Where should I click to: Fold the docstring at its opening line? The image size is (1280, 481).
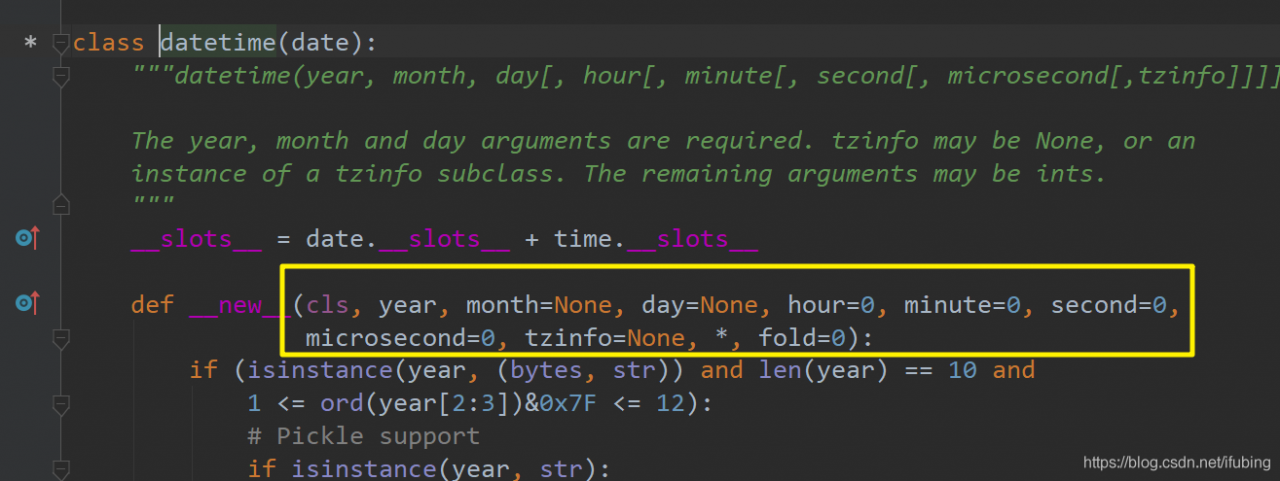point(61,76)
